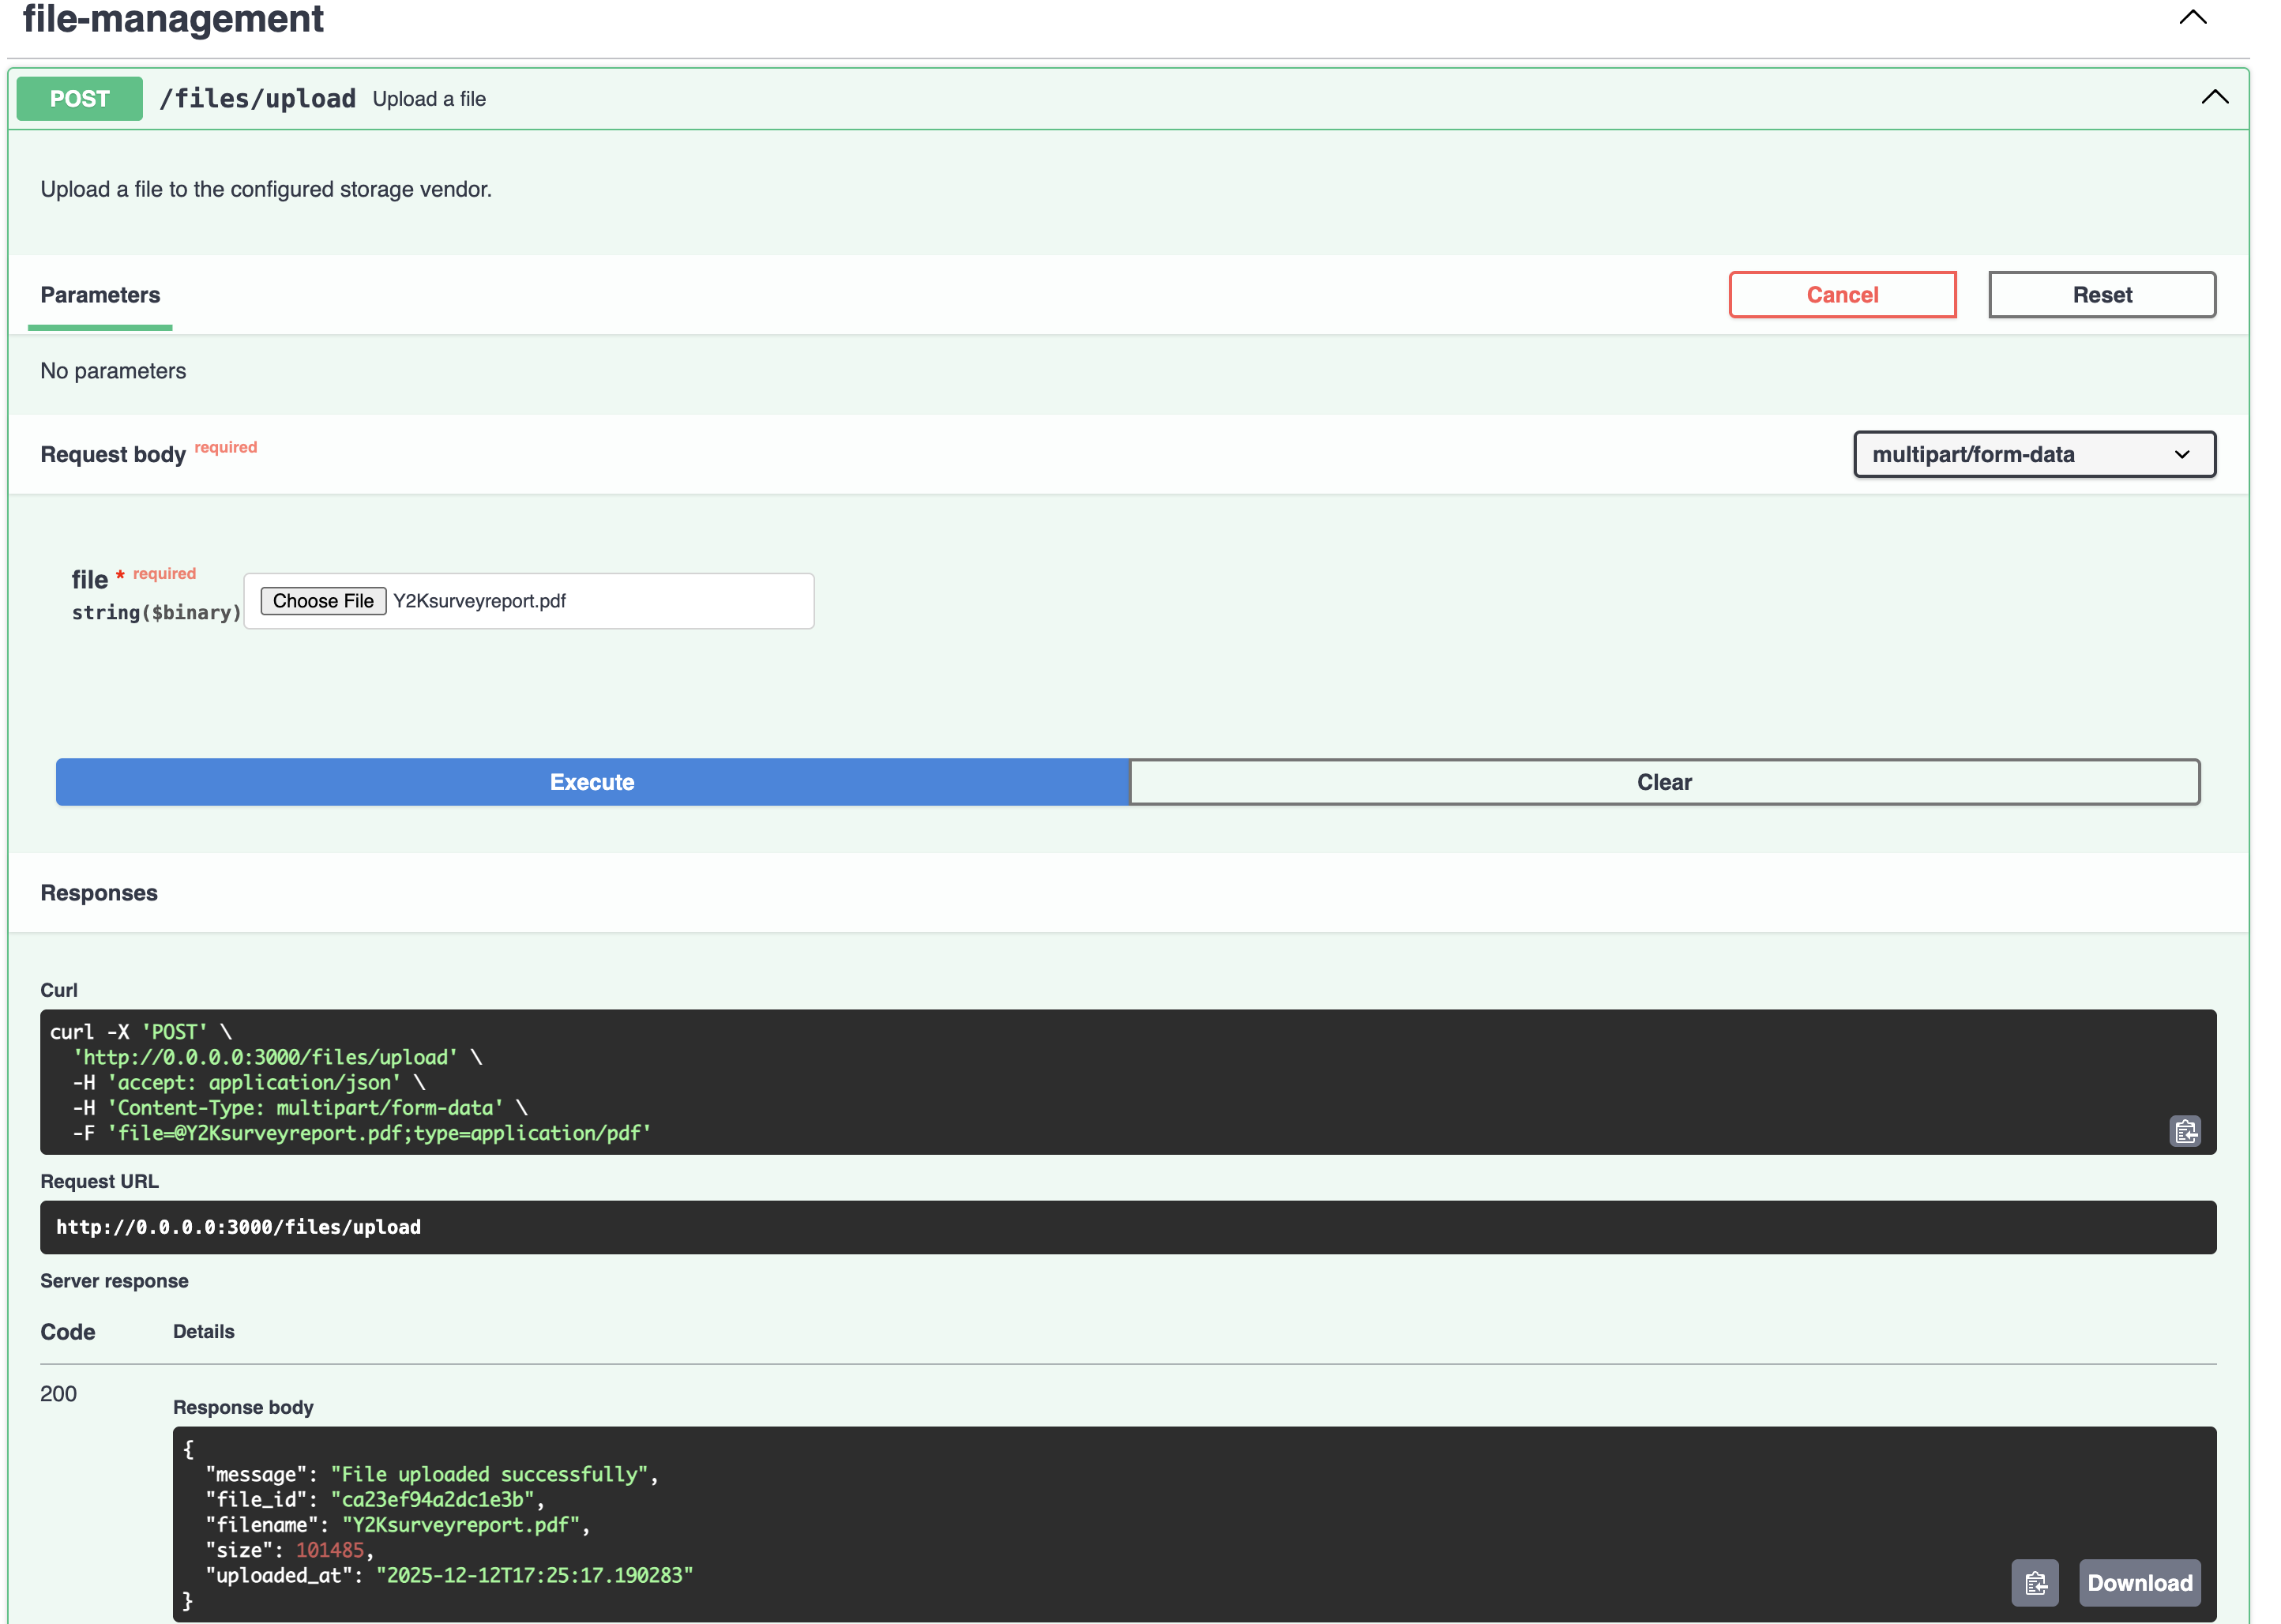The image size is (2281, 1624).
Task: Click the Choose File button
Action: point(323,601)
